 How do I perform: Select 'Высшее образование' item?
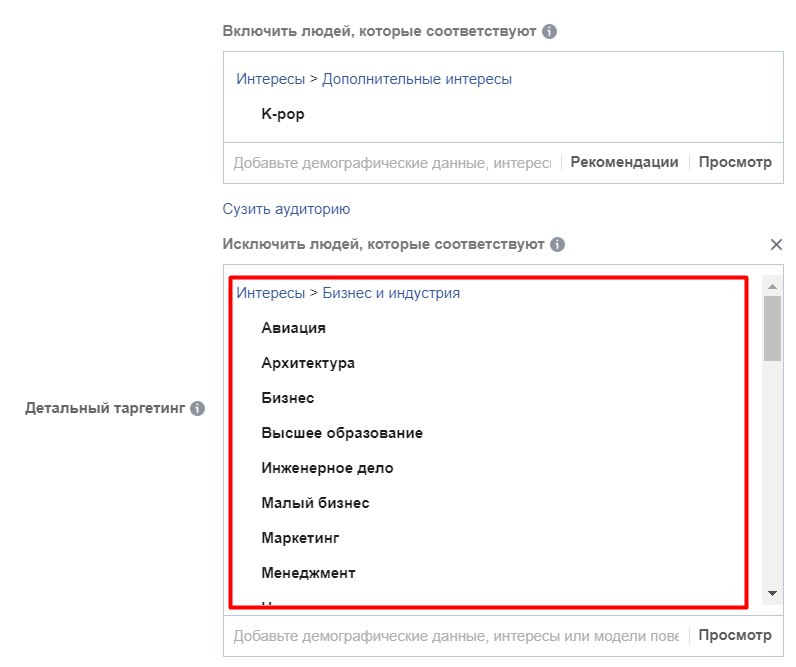pyautogui.click(x=342, y=433)
